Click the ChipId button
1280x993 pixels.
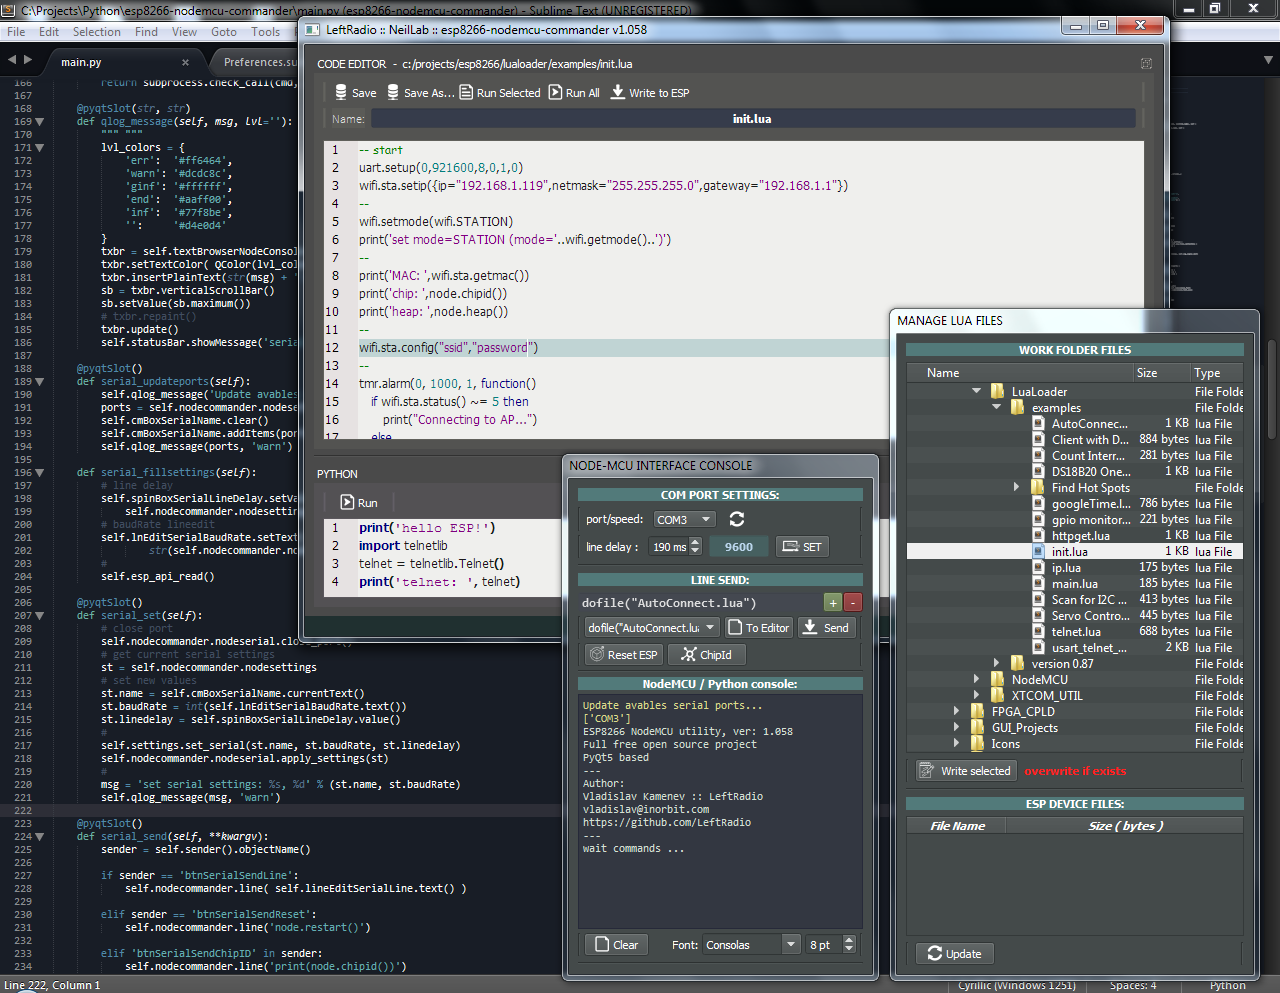coord(707,654)
